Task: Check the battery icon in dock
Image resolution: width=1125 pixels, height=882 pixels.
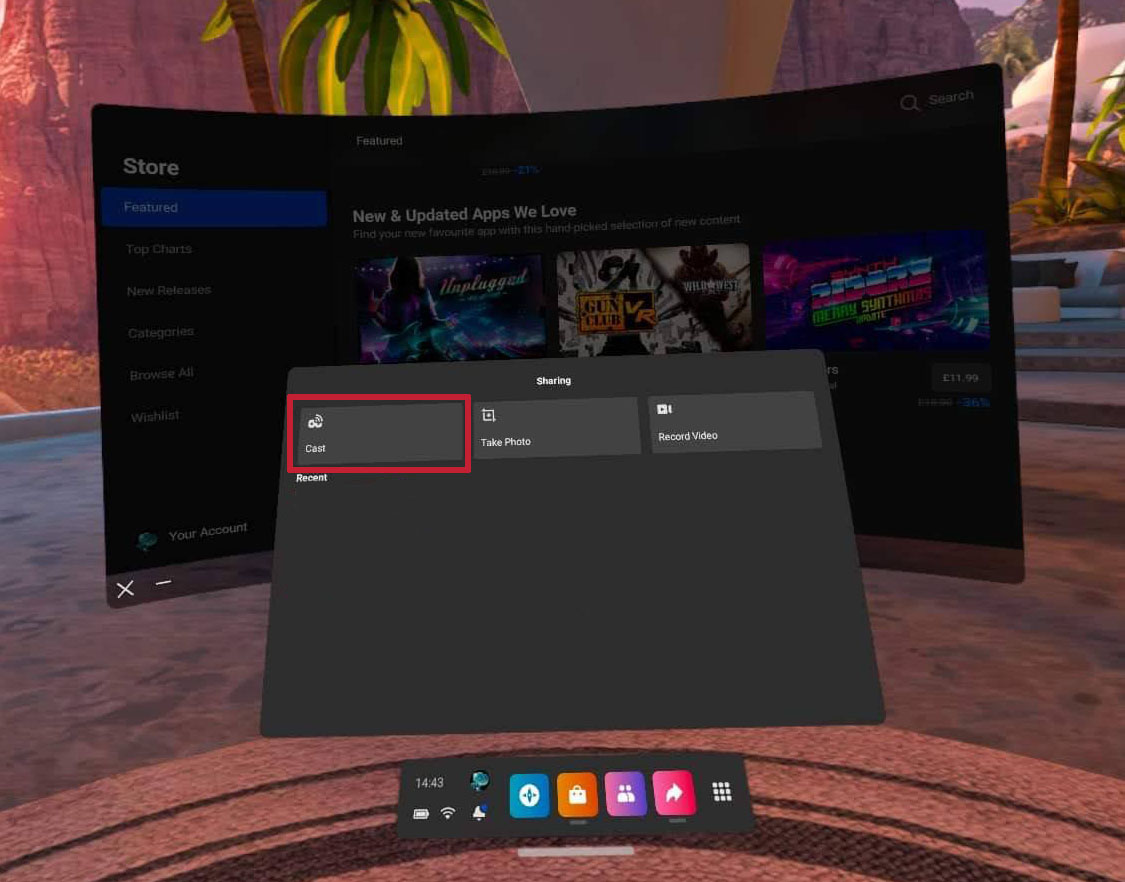Action: pos(421,814)
